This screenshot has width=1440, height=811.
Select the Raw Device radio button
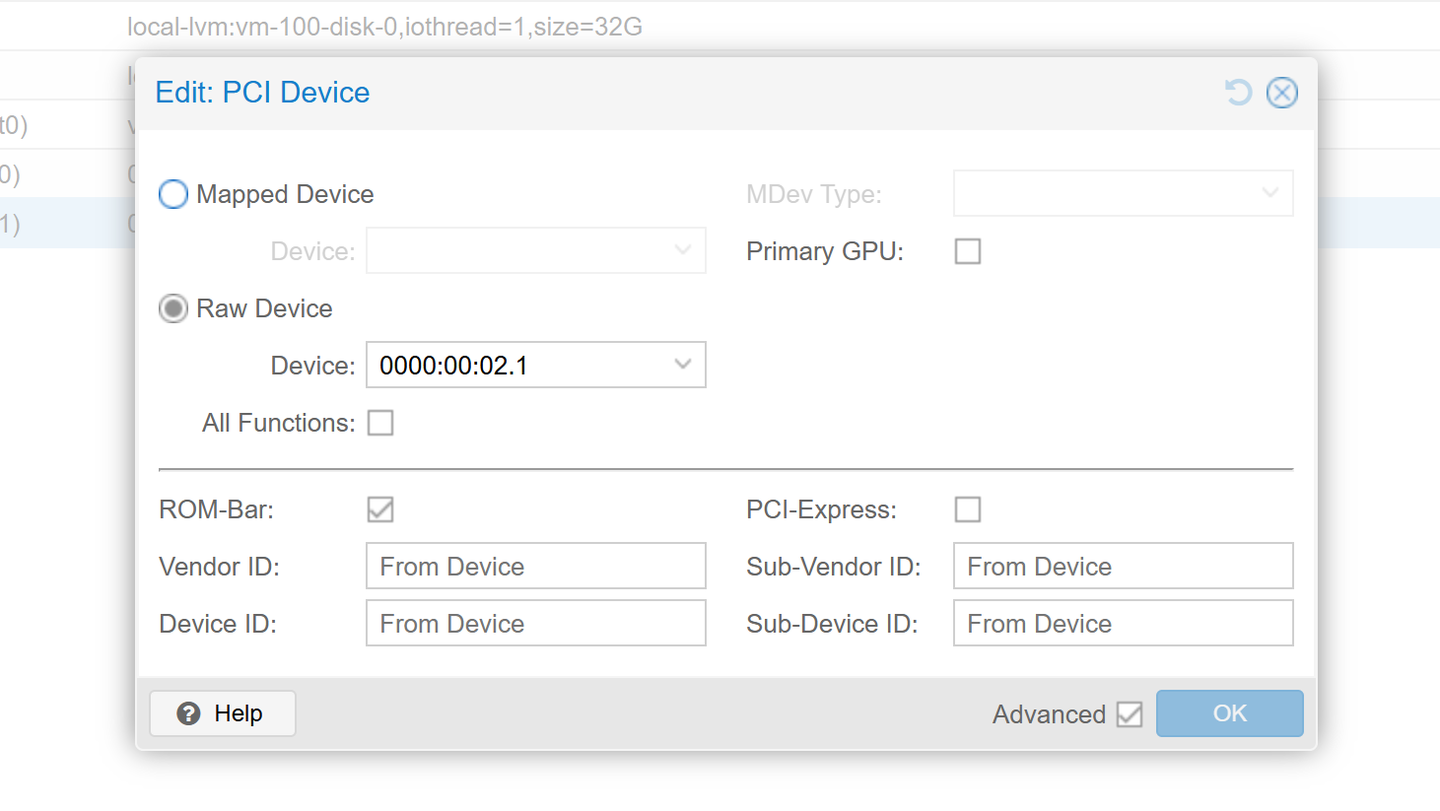(174, 308)
